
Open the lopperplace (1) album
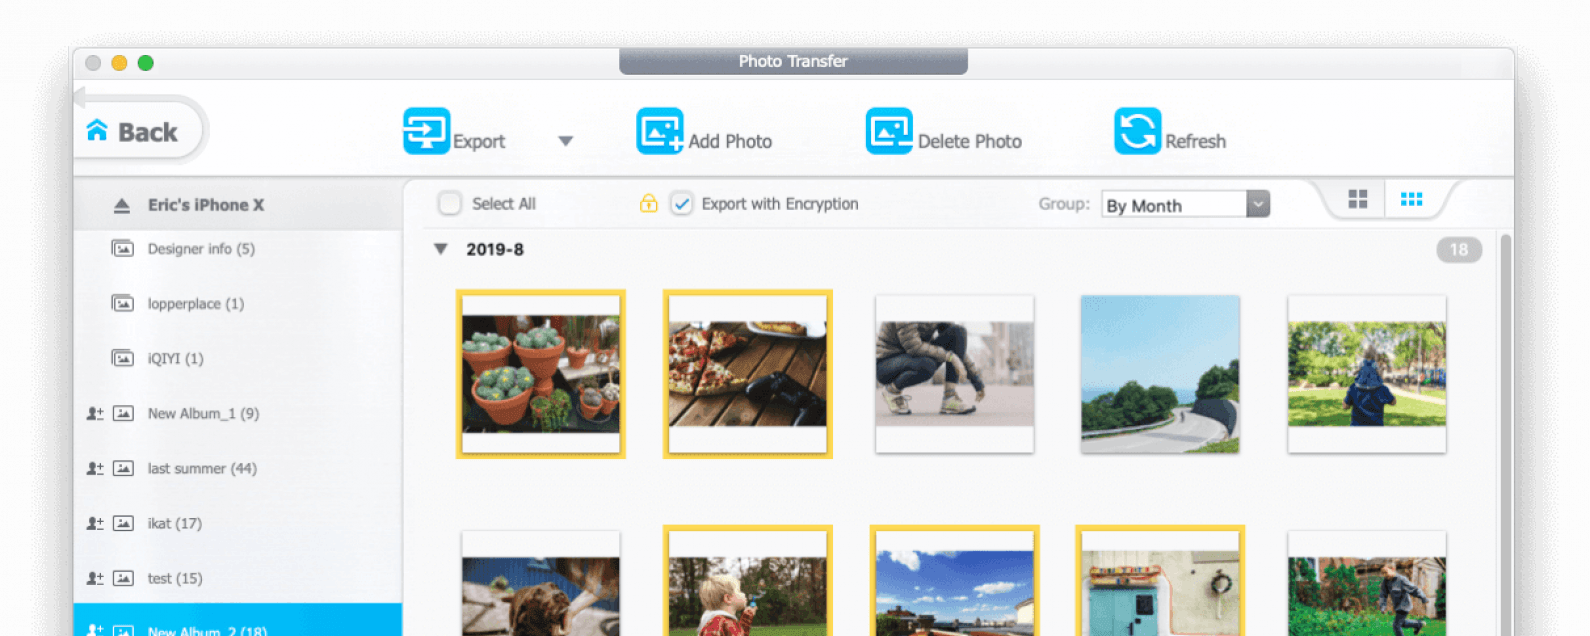pyautogui.click(x=238, y=303)
